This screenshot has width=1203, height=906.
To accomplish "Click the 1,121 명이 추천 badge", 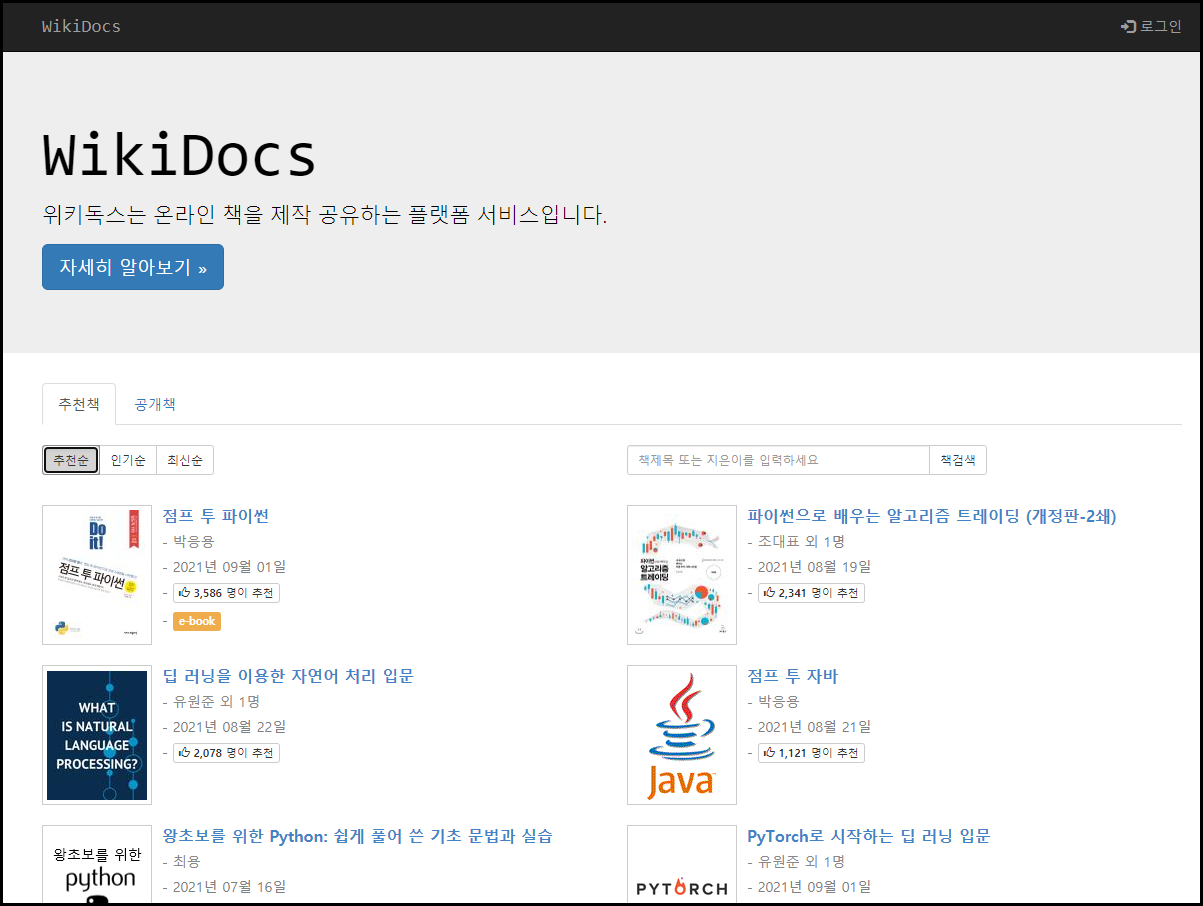I will 811,752.
